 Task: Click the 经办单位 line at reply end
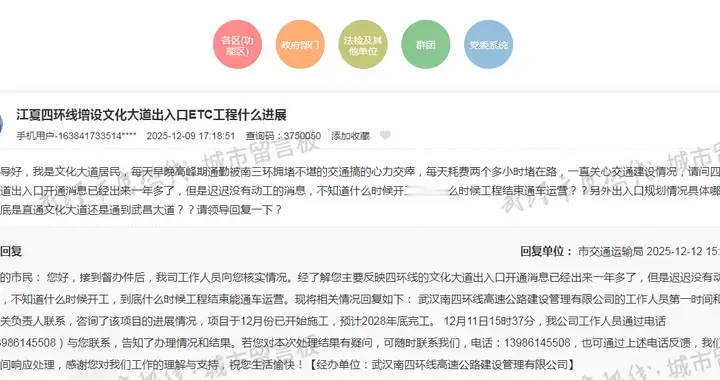click(443, 365)
